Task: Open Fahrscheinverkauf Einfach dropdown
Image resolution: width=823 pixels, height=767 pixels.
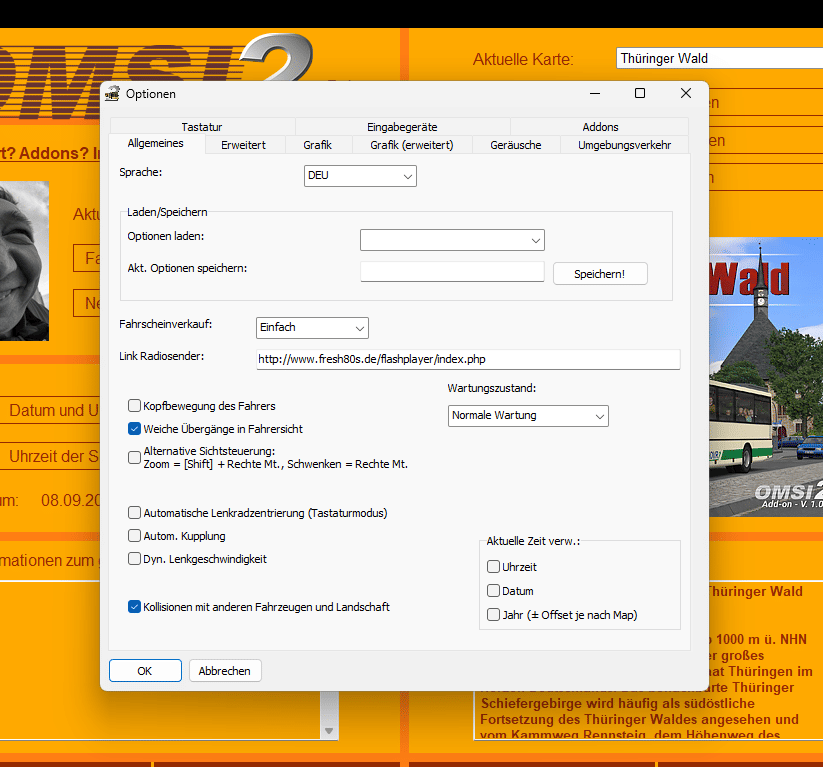Action: 312,328
